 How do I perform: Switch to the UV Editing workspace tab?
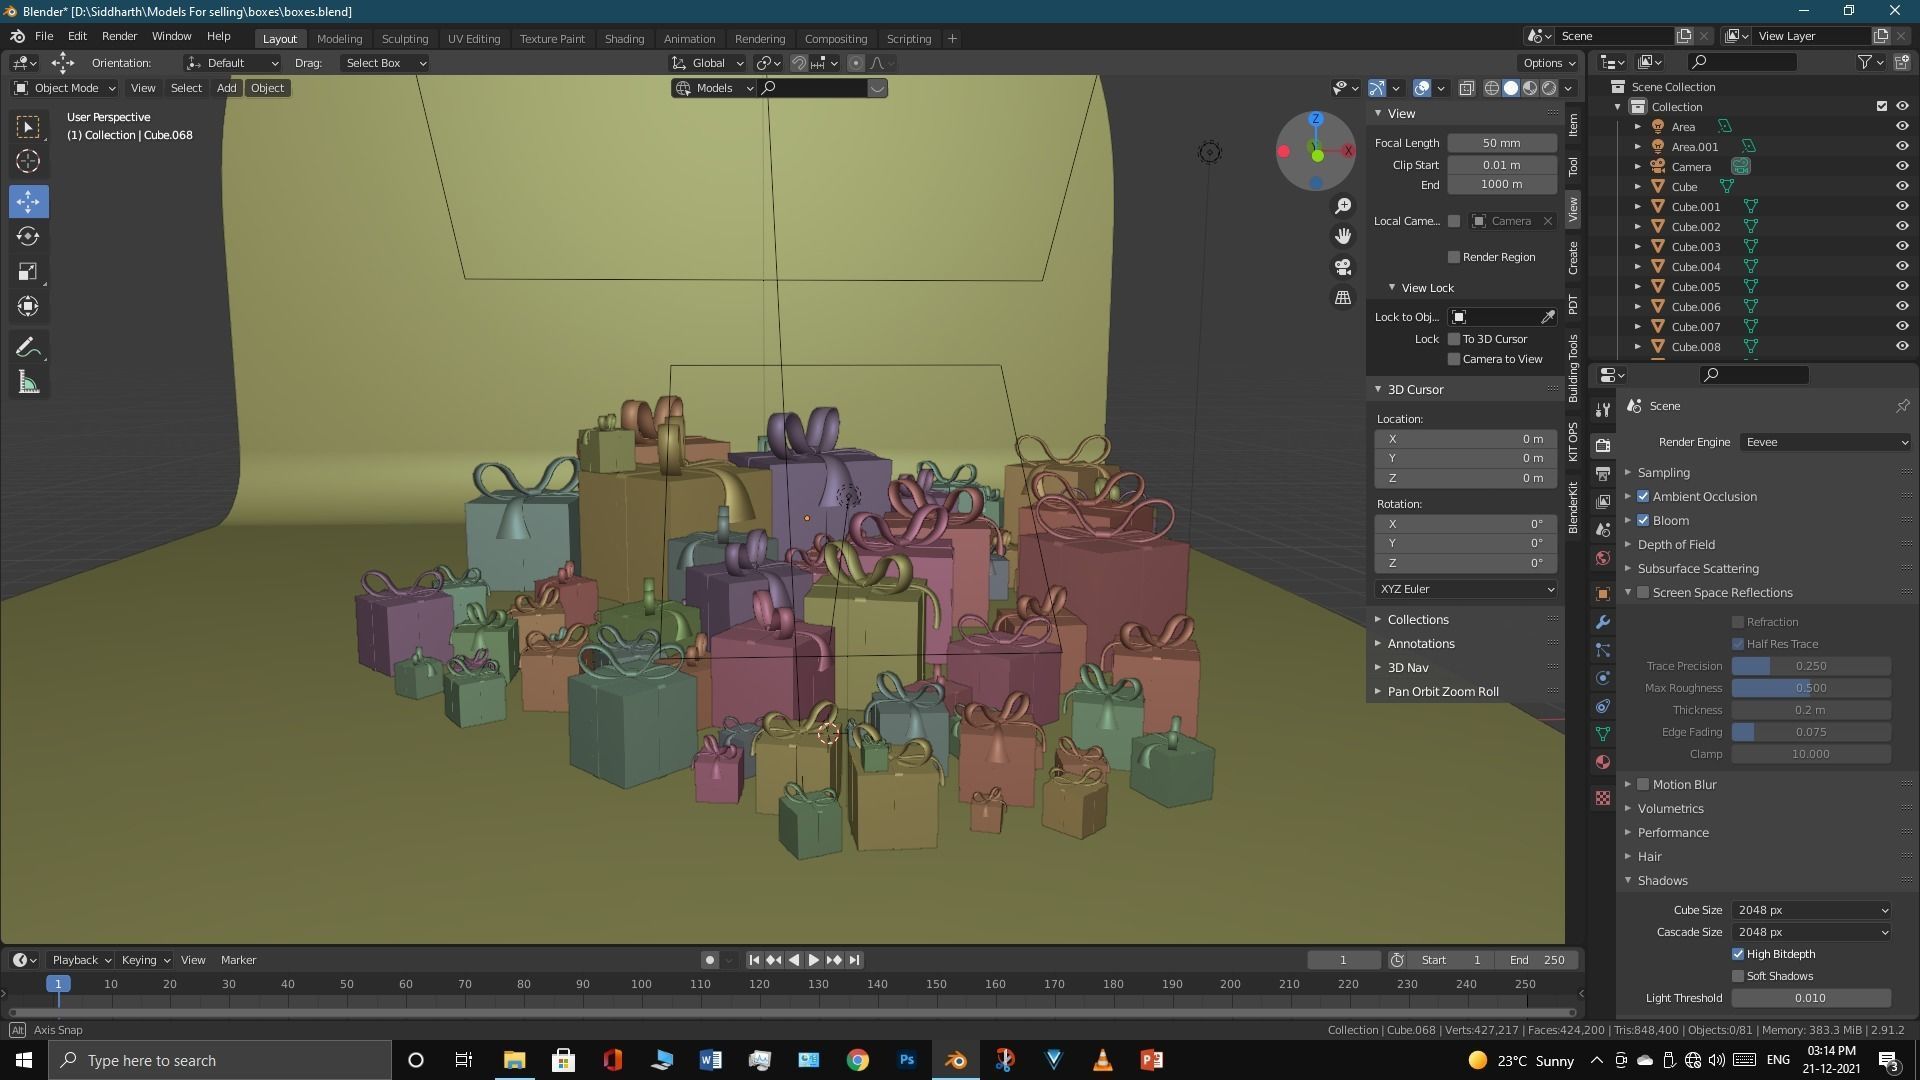(x=473, y=39)
